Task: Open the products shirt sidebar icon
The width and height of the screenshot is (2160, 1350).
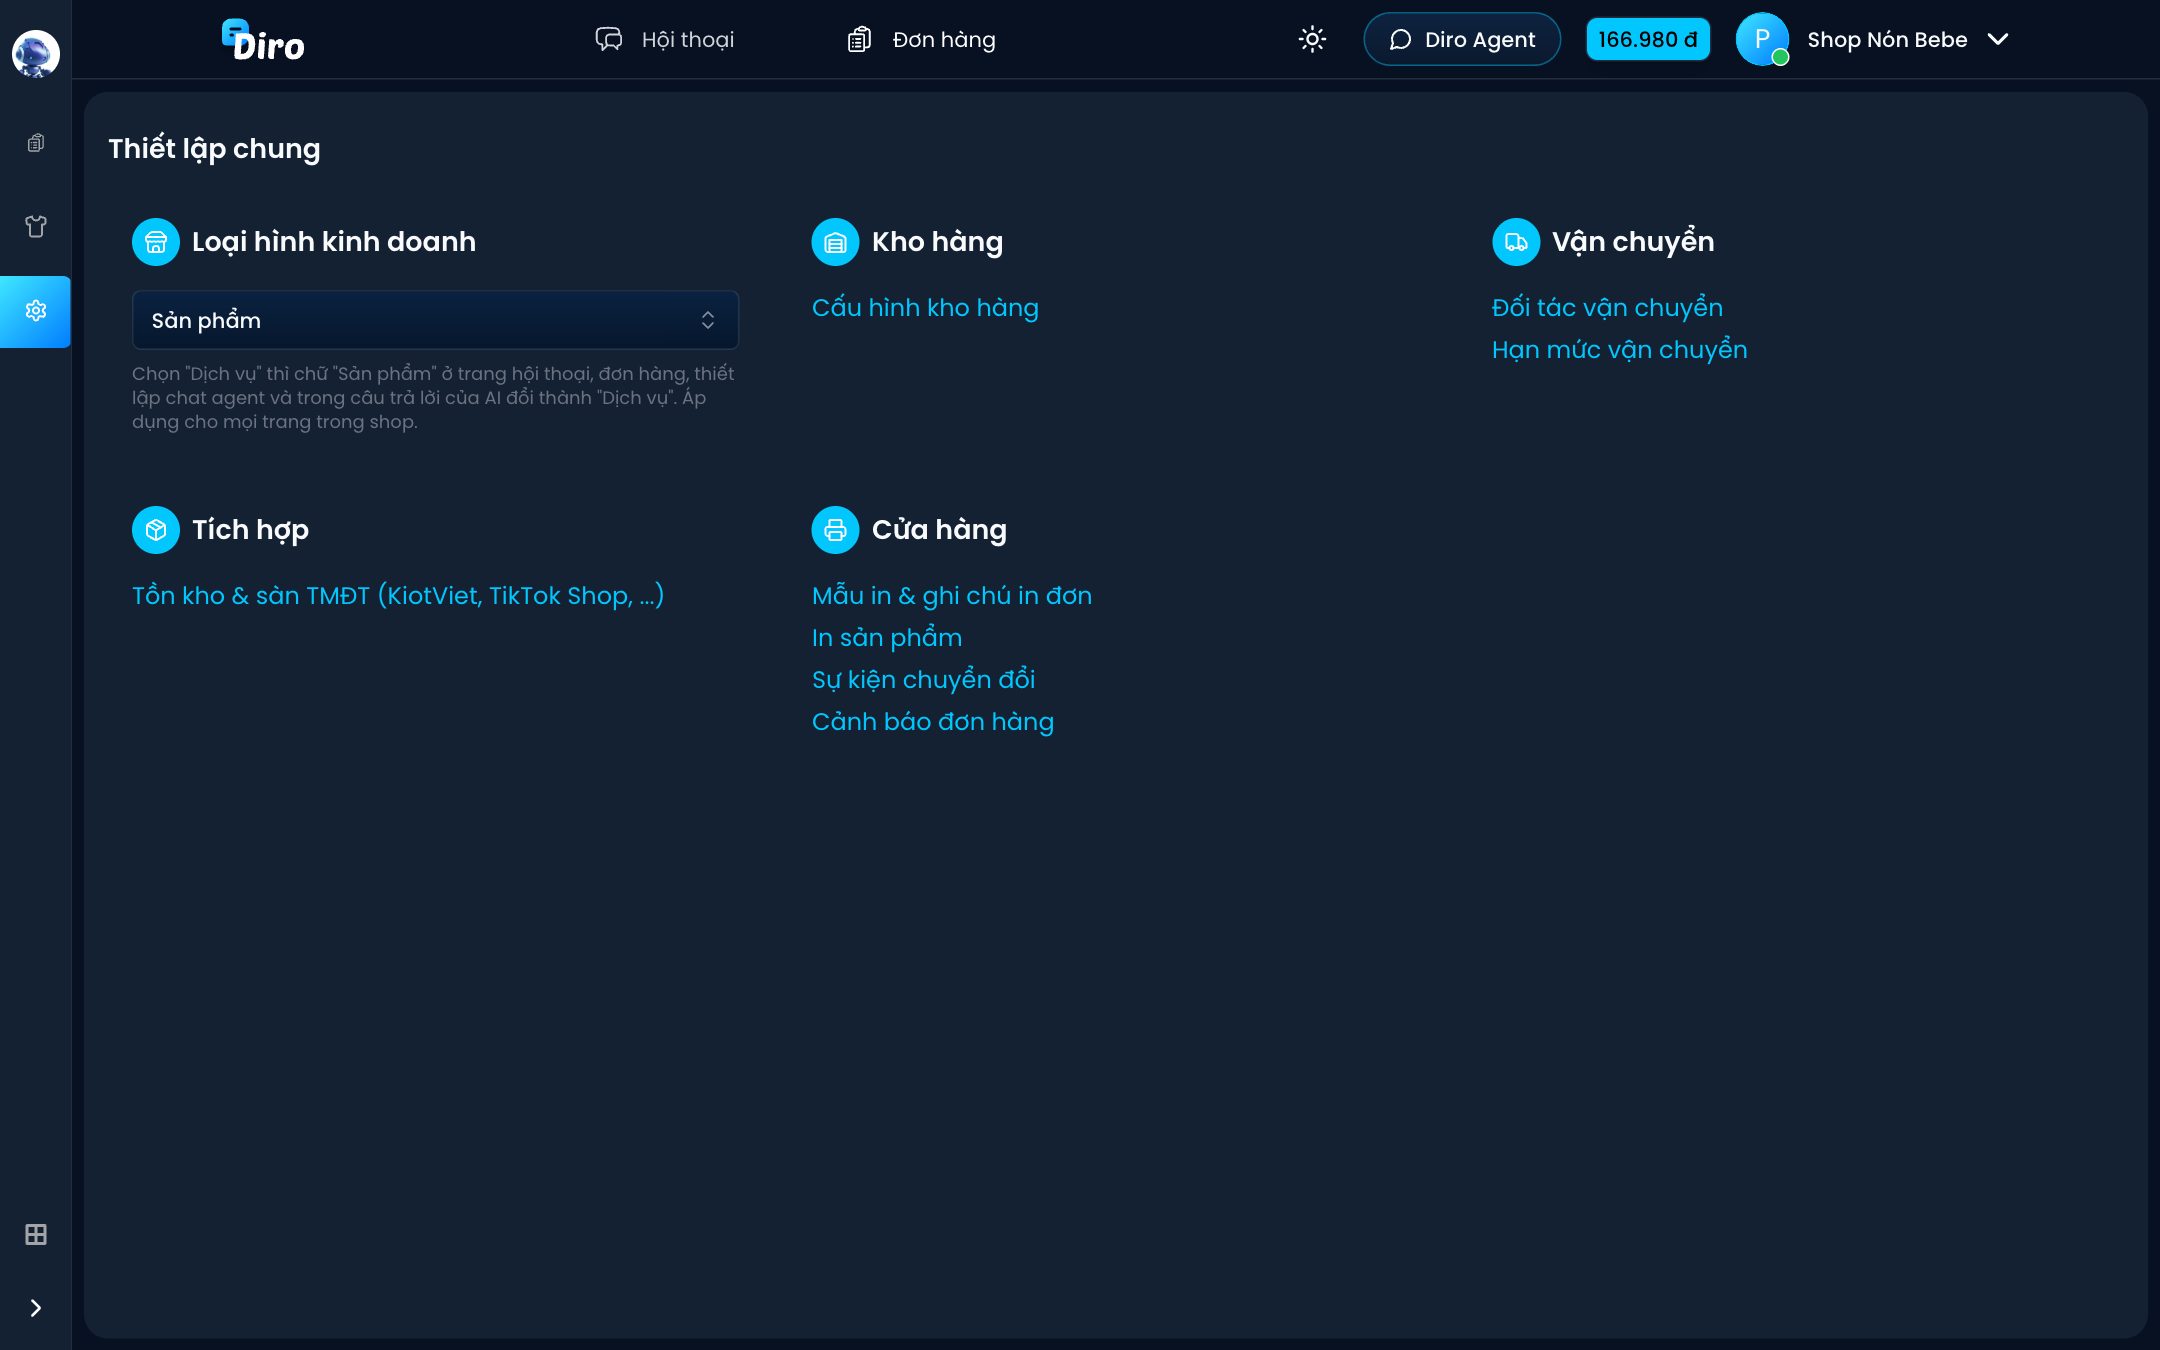Action: 35,226
